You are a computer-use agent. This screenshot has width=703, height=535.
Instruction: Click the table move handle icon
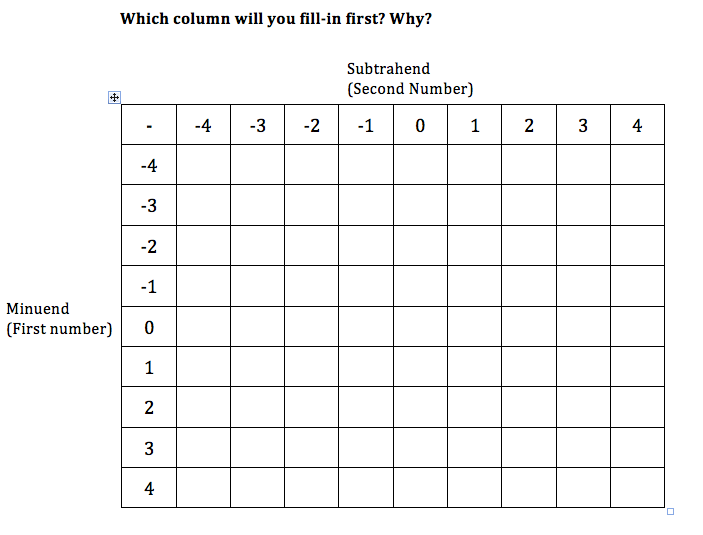[114, 97]
